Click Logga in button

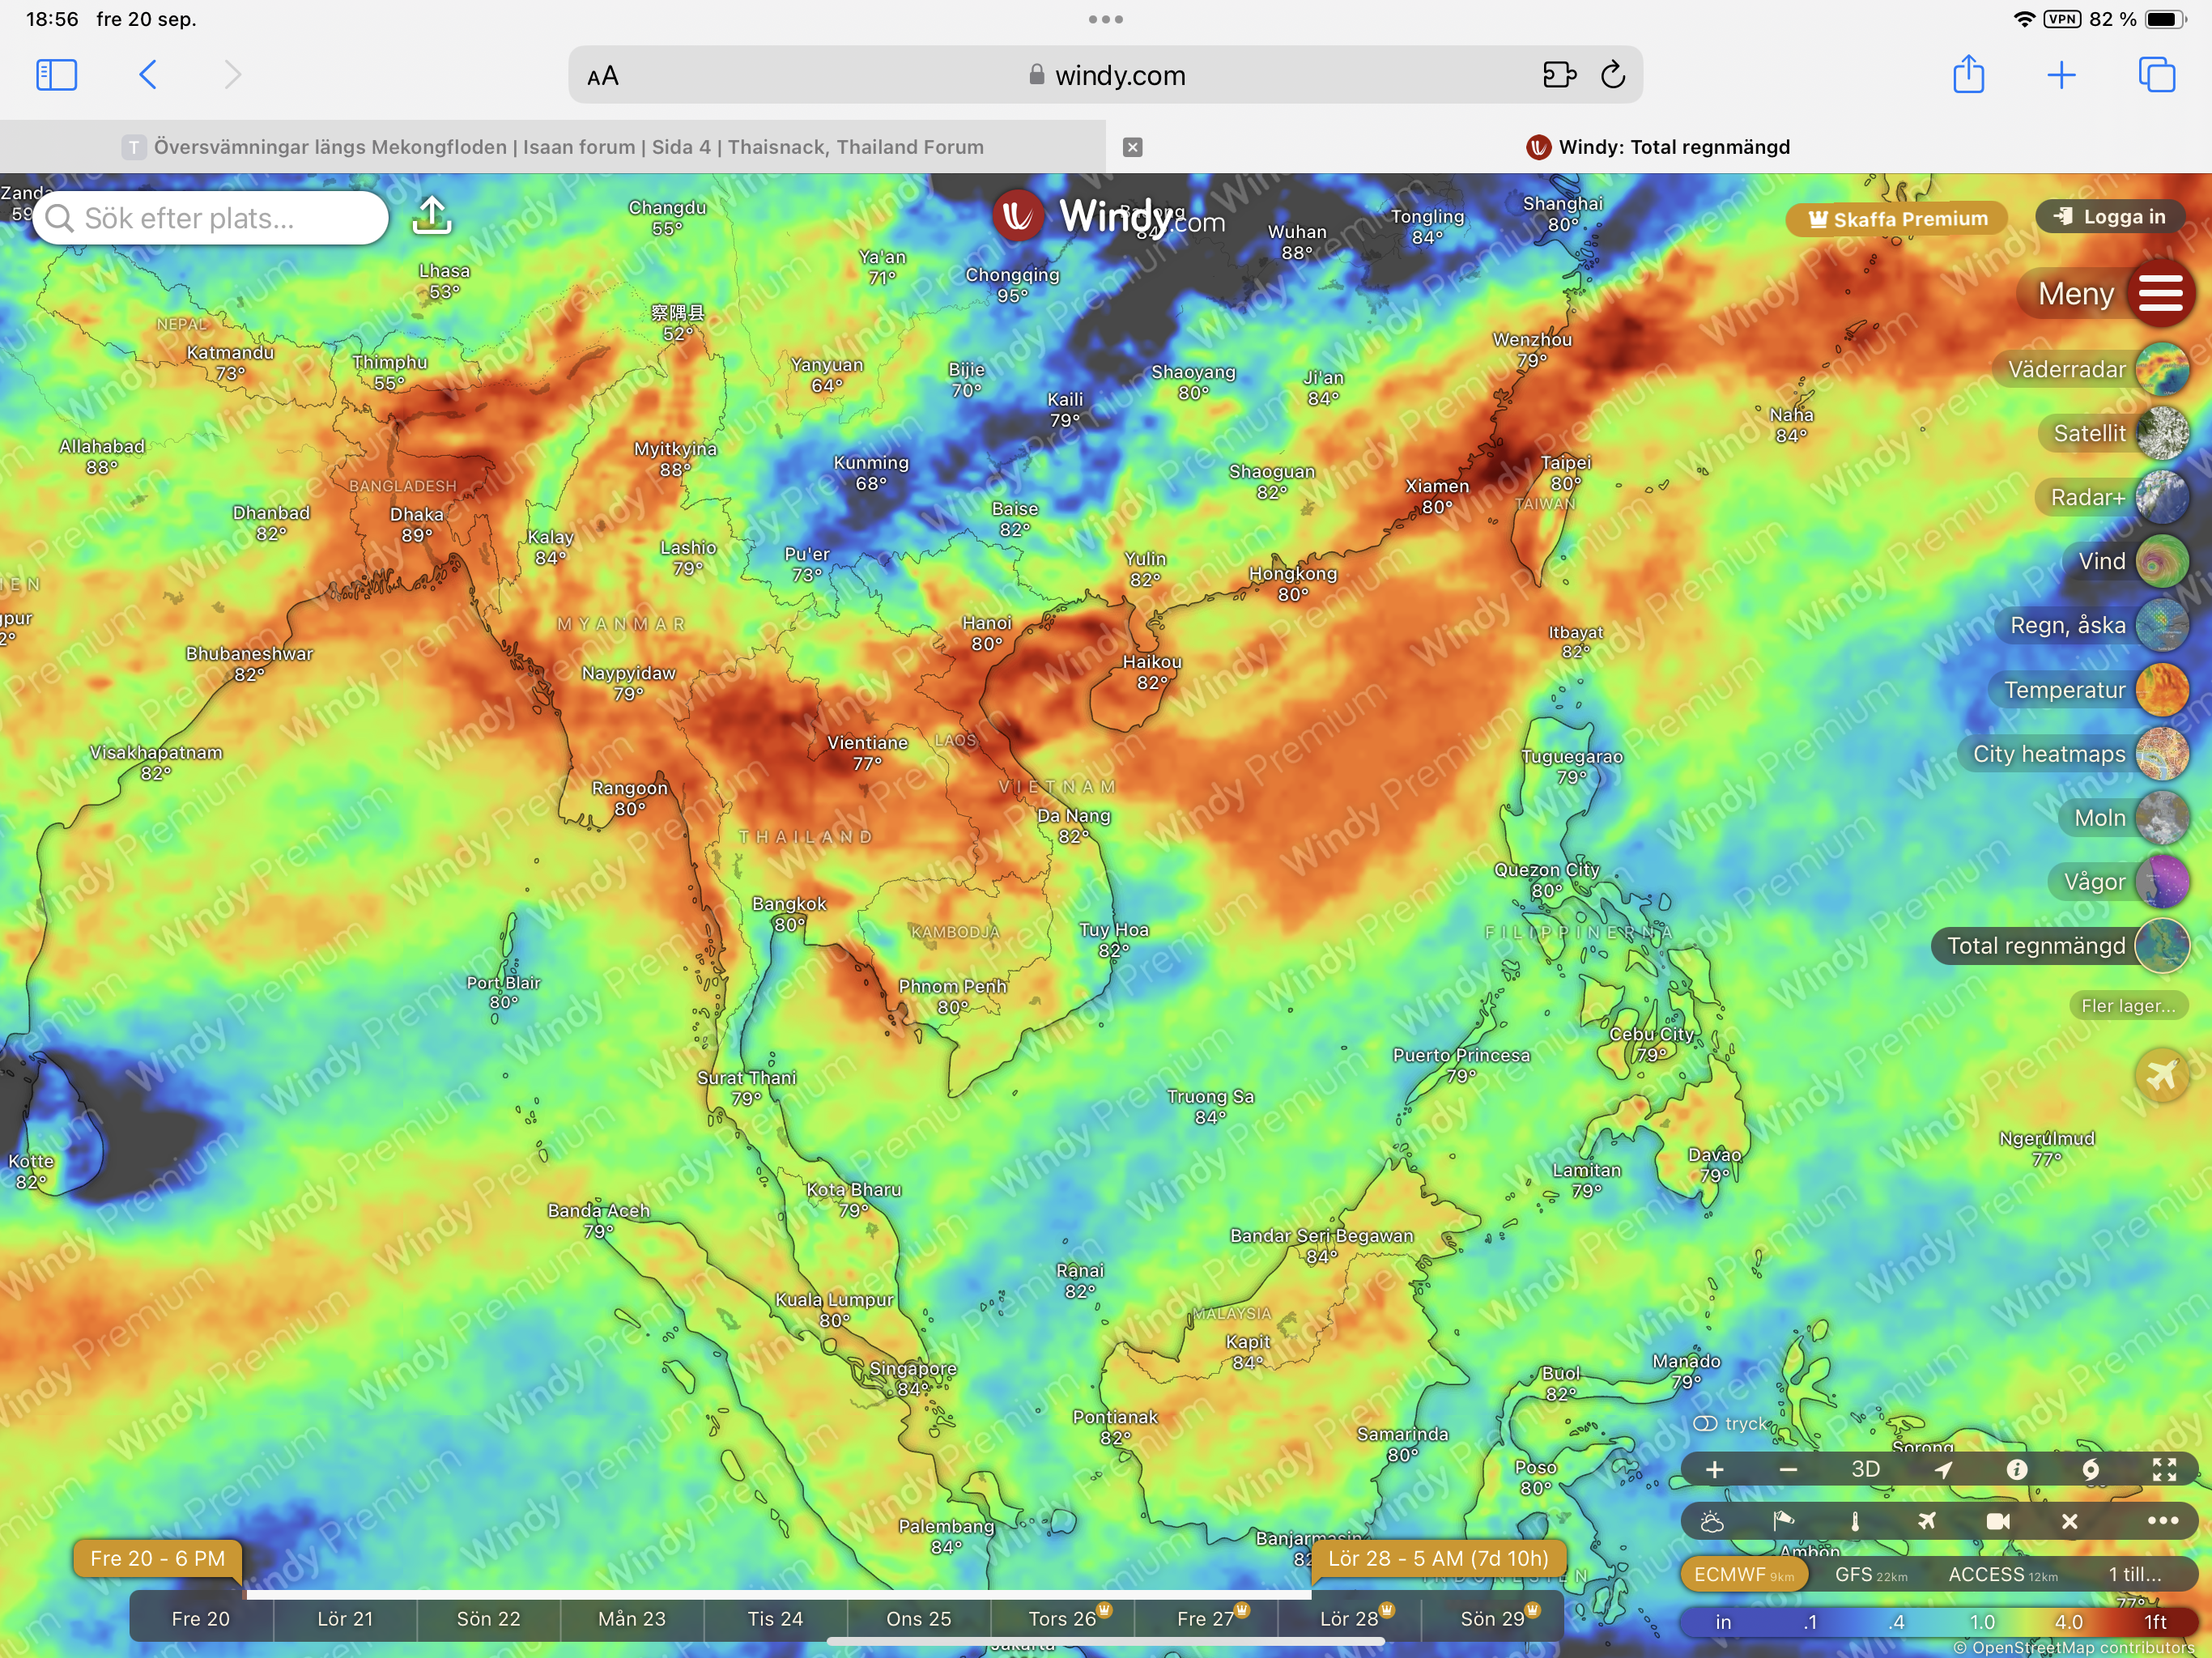coord(2110,217)
